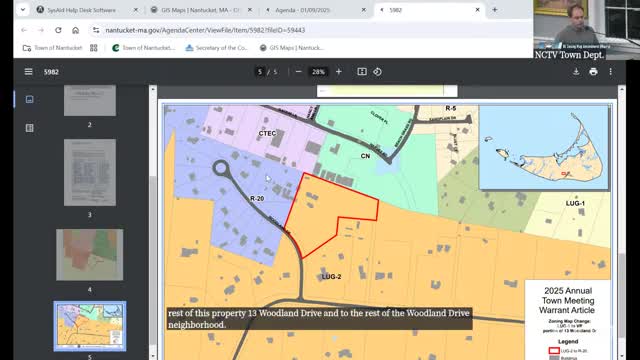Image resolution: width=640 pixels, height=360 pixels.
Task: Toggle the PDF sidebar hamburger menu
Action: (x=28, y=72)
